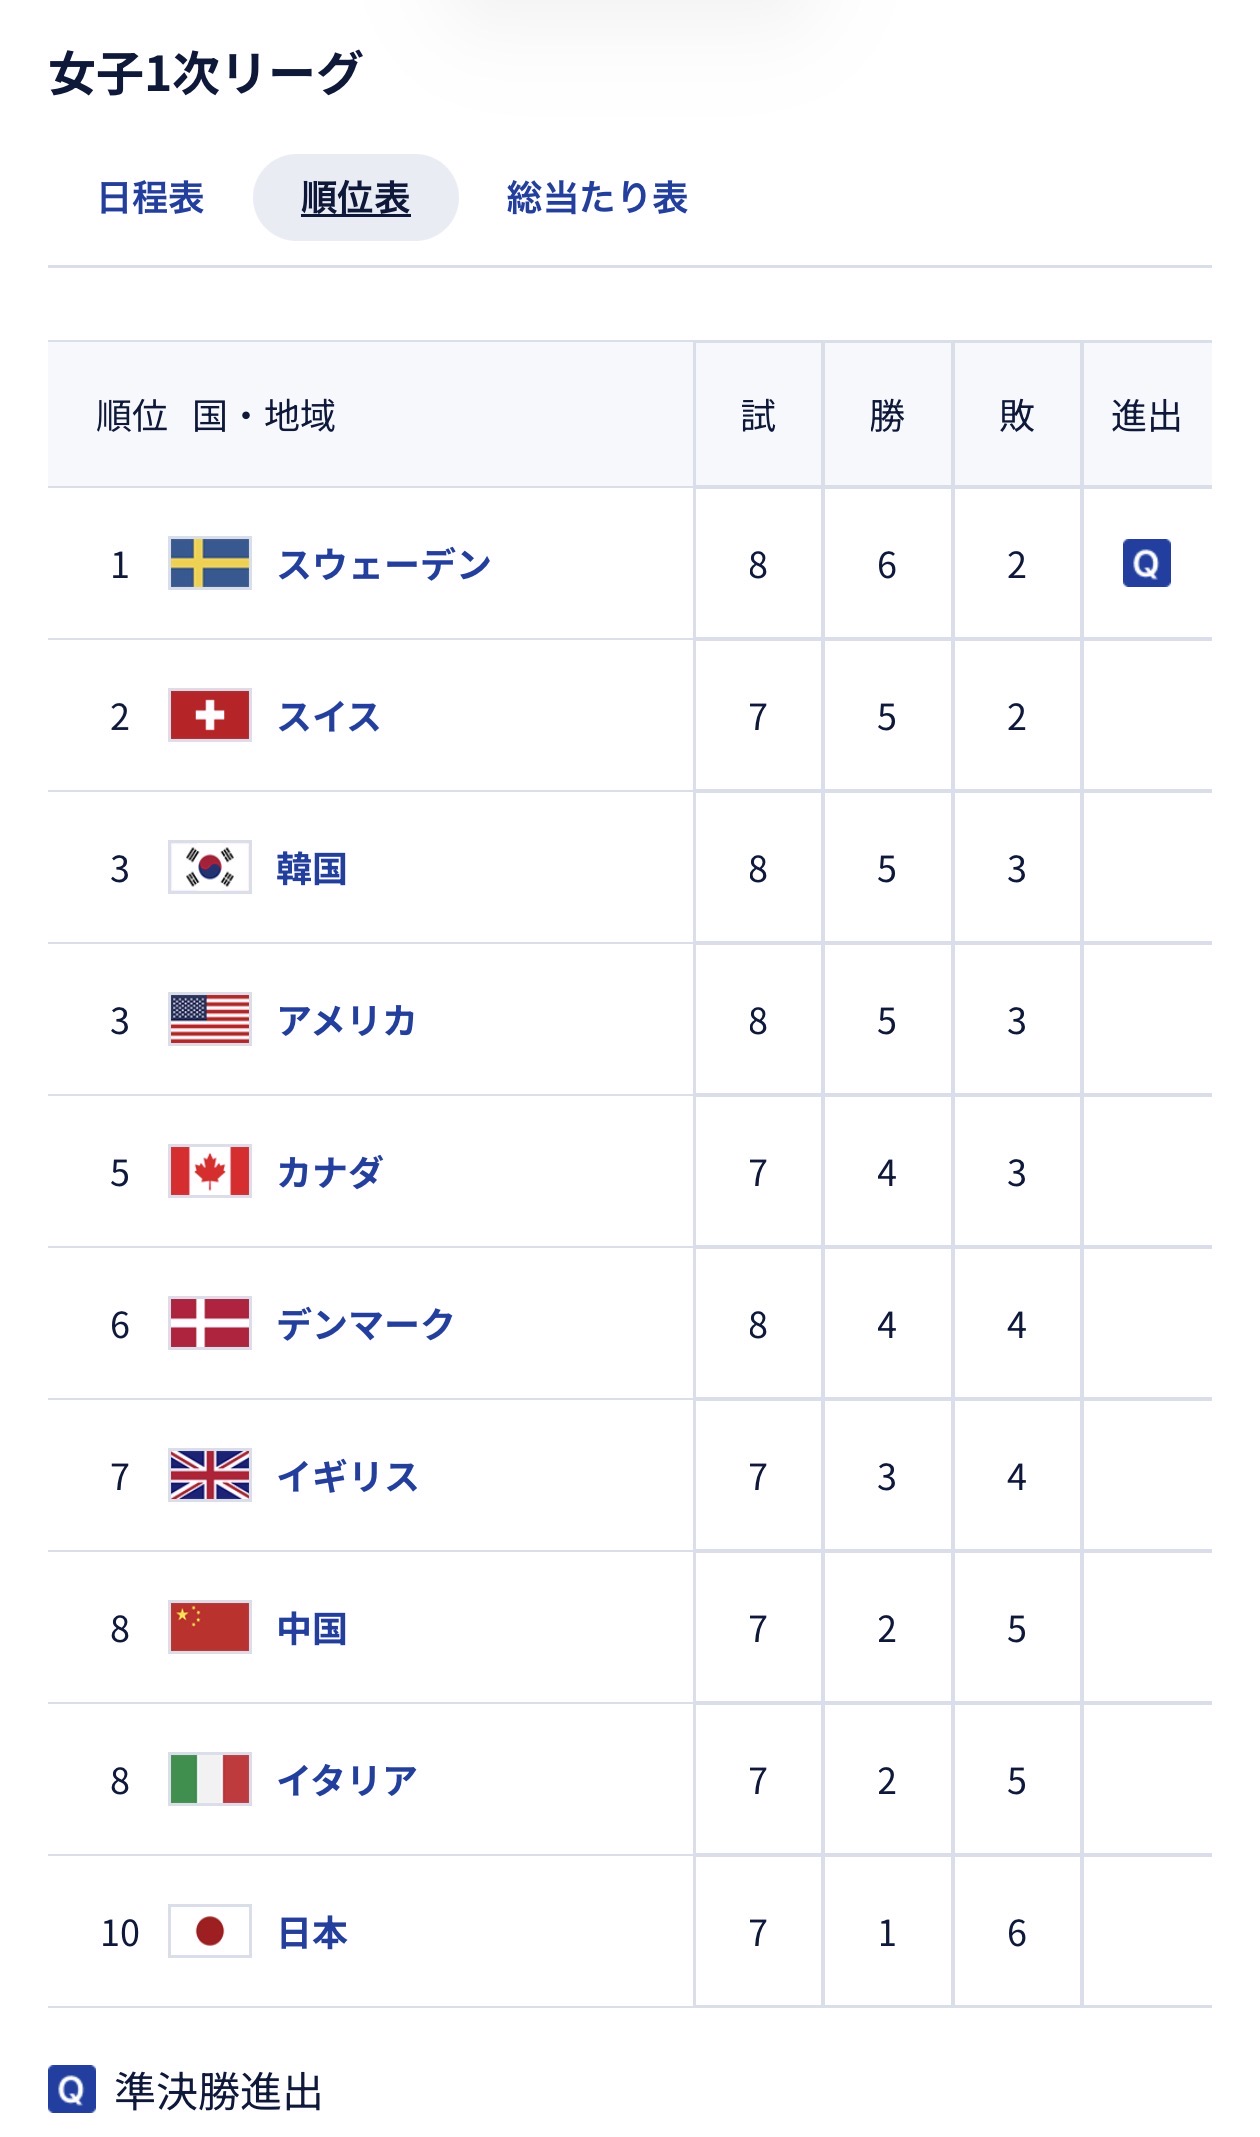Click the Q badge in Sweden's row
The height and width of the screenshot is (2137, 1260).
point(1146,563)
